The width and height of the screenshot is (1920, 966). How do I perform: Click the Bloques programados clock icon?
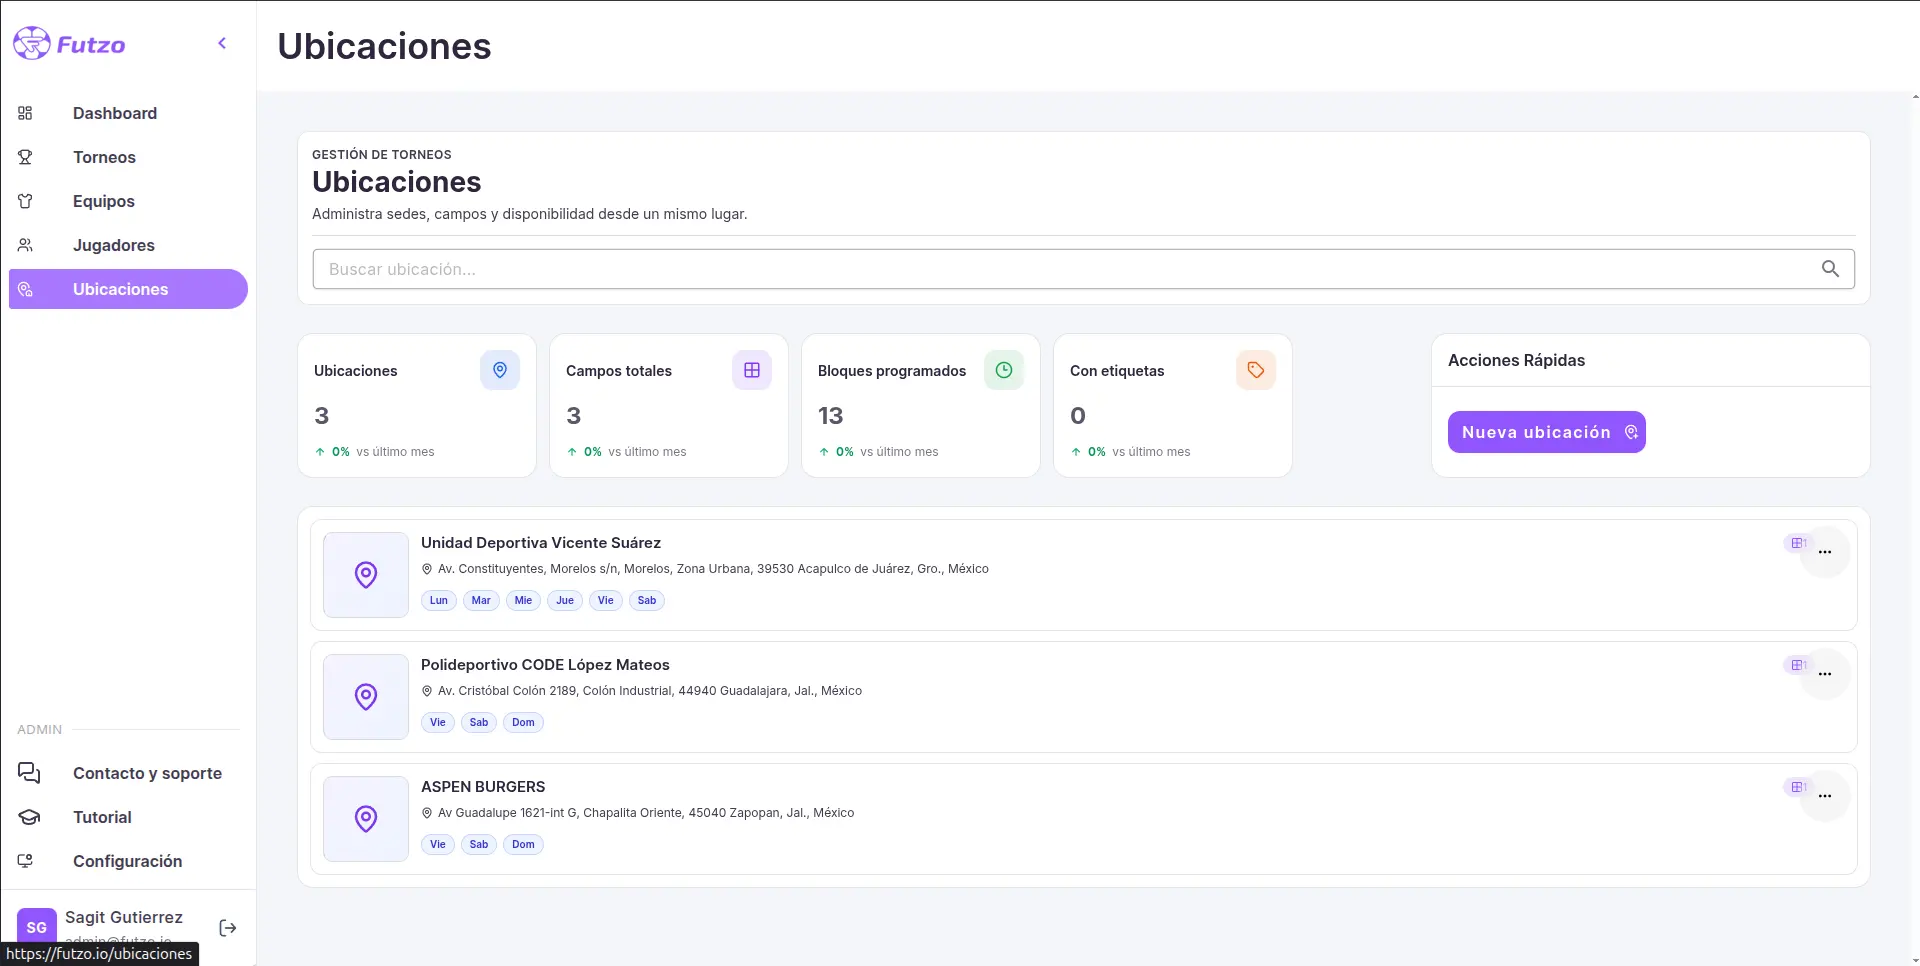(x=1004, y=370)
